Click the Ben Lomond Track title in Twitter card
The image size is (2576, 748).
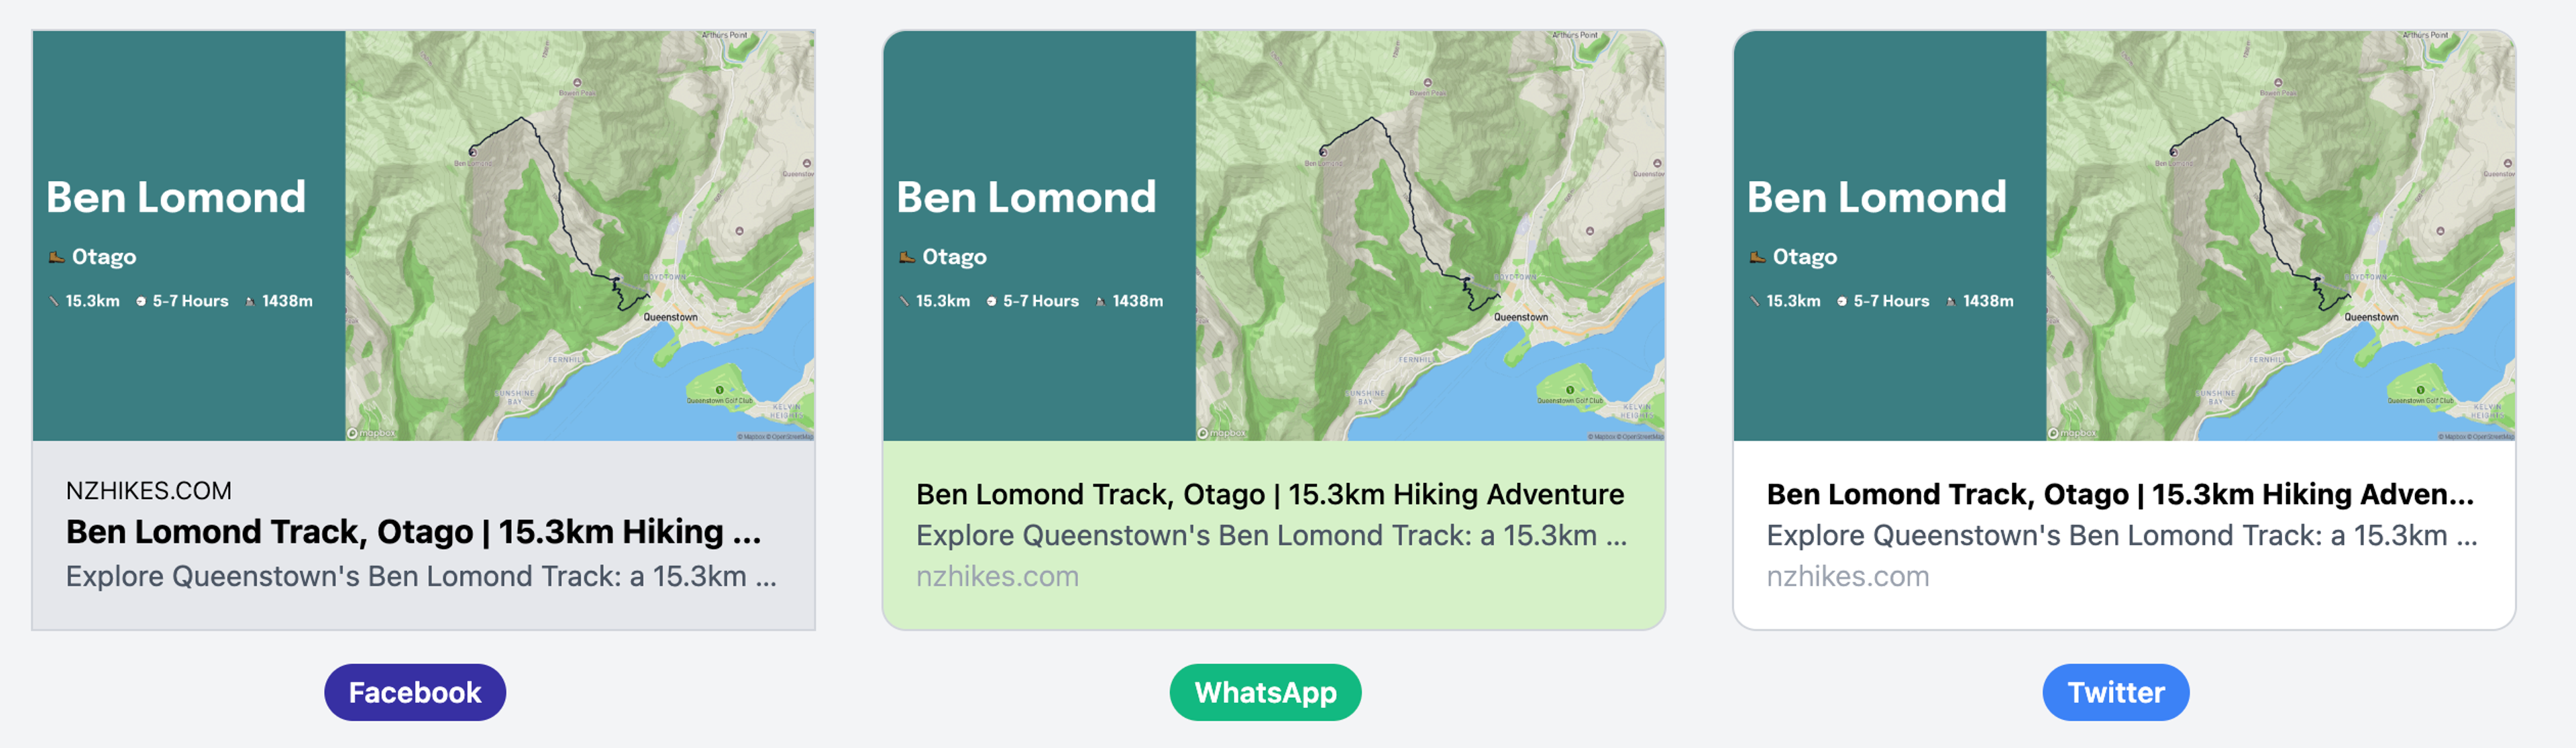point(2120,494)
